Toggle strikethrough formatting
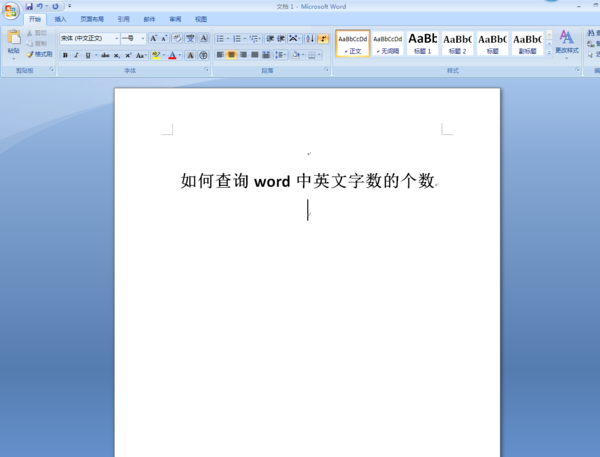The height and width of the screenshot is (457, 600). pos(105,55)
